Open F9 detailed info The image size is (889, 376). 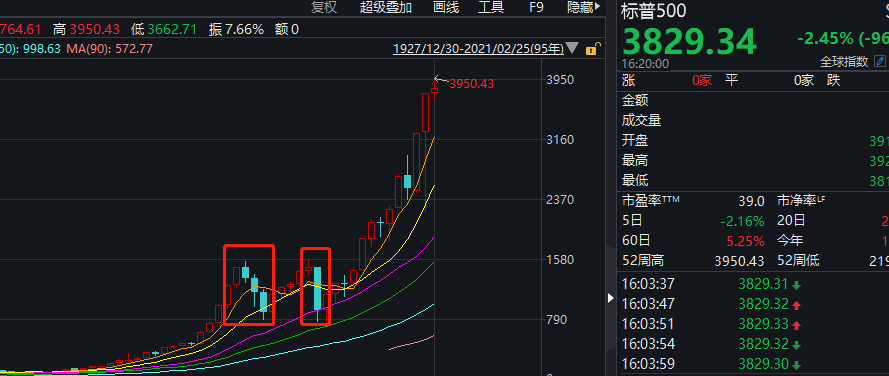(536, 7)
